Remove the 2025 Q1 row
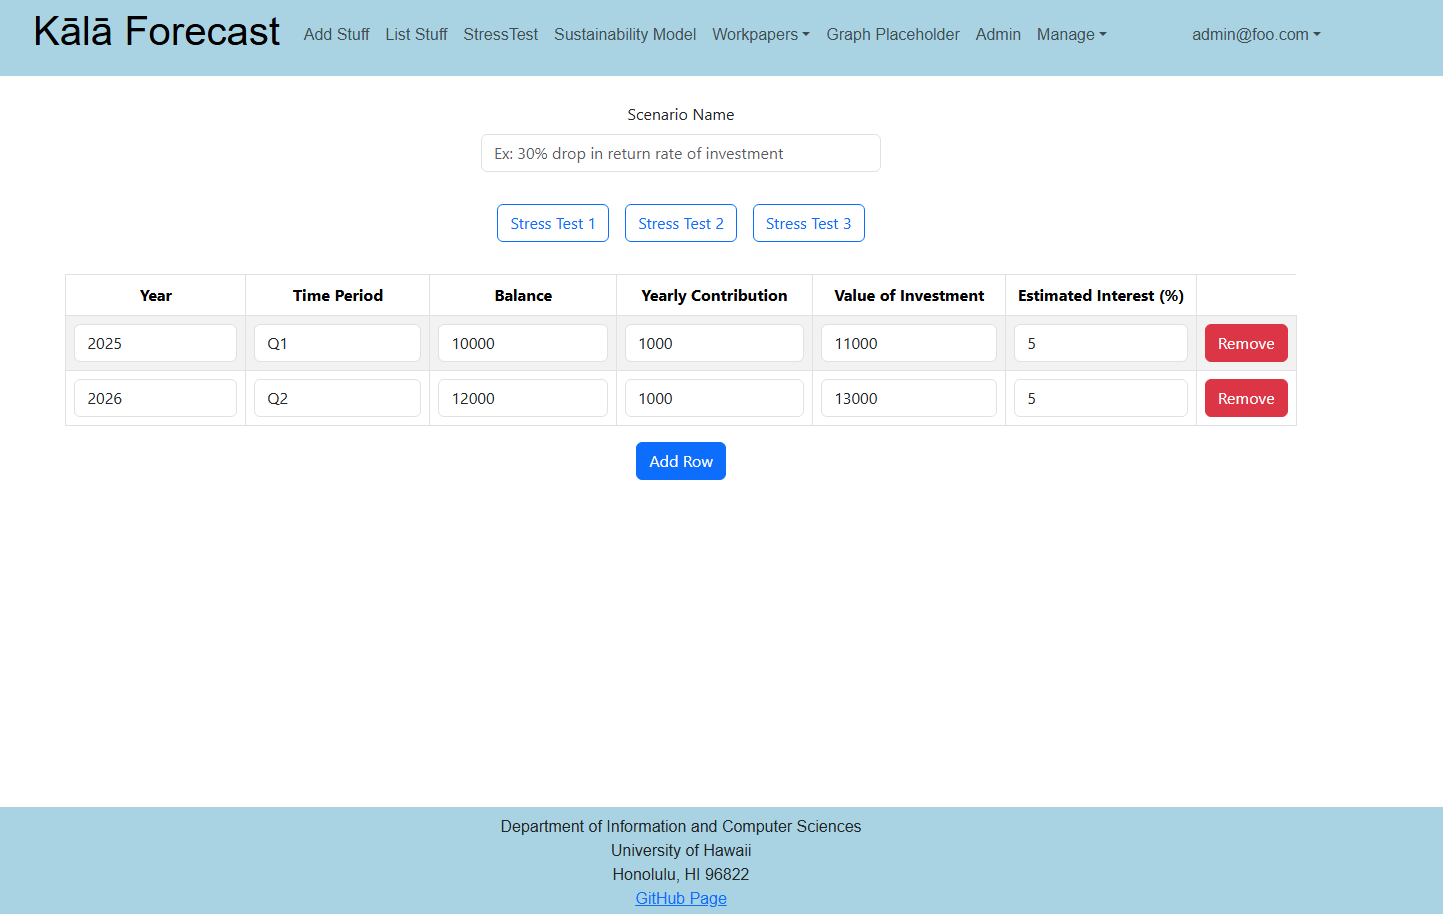The height and width of the screenshot is (914, 1443). coord(1245,343)
